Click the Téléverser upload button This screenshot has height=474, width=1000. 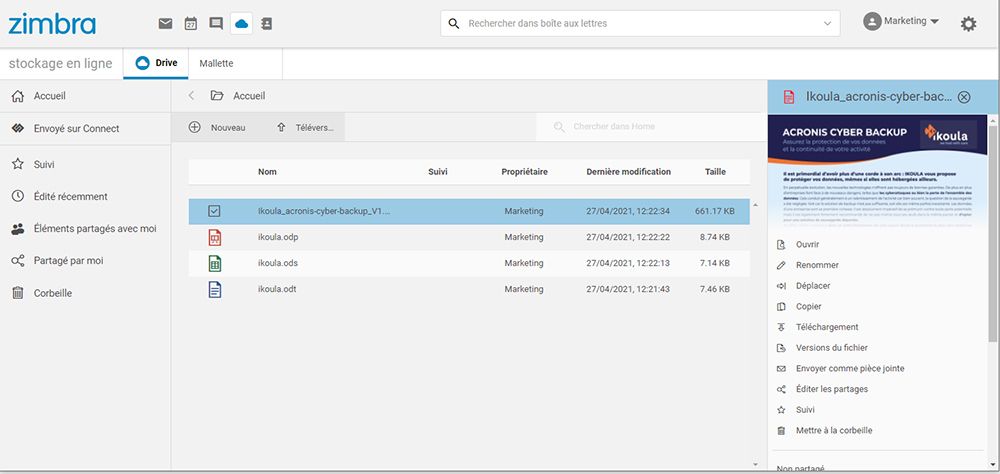tap(305, 128)
